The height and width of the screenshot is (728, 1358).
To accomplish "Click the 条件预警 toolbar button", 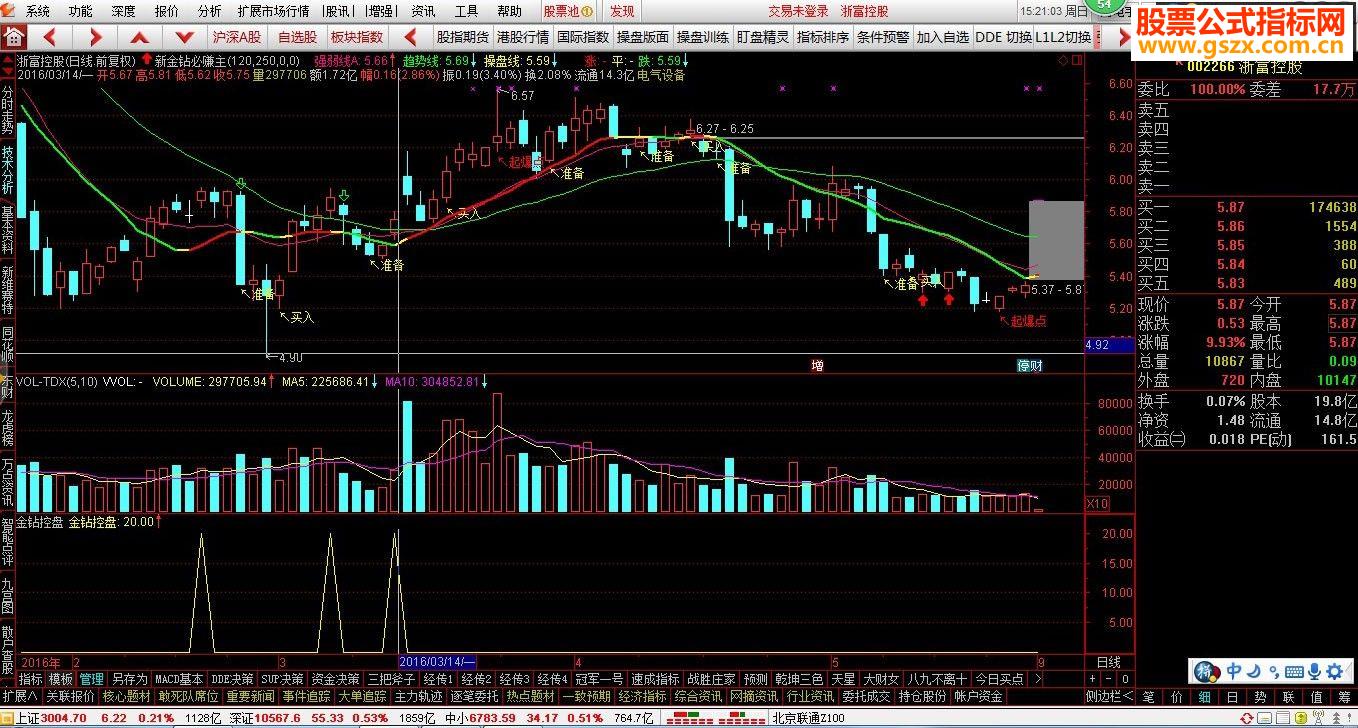I will [x=883, y=37].
